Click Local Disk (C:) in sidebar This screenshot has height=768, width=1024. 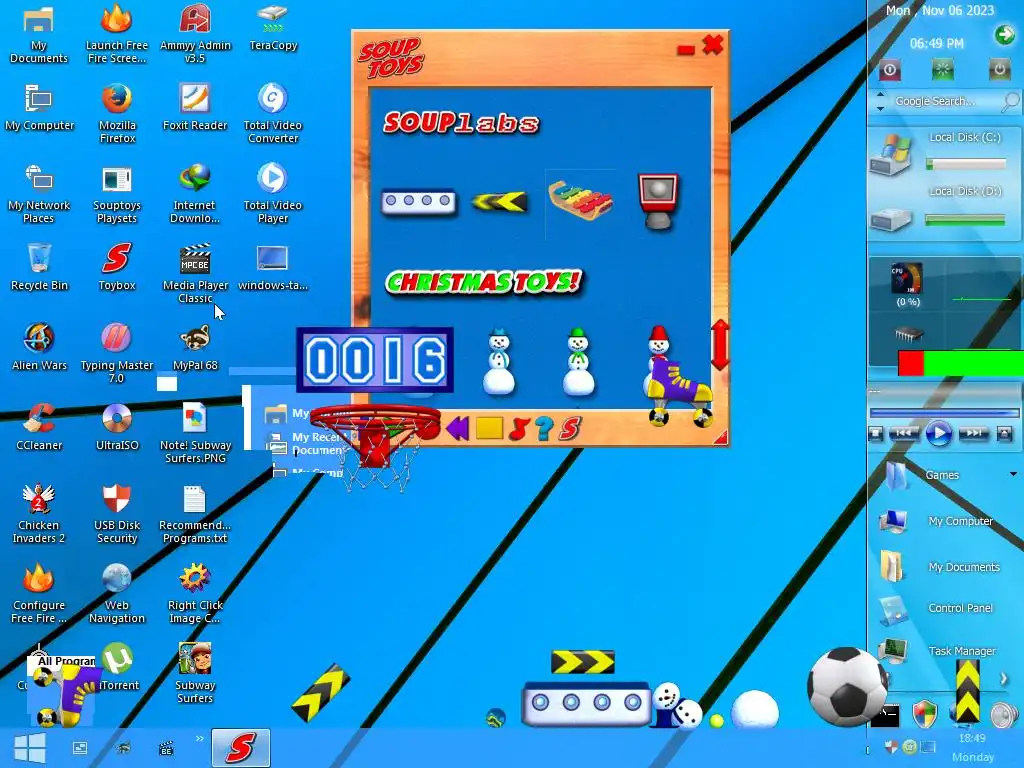943,153
